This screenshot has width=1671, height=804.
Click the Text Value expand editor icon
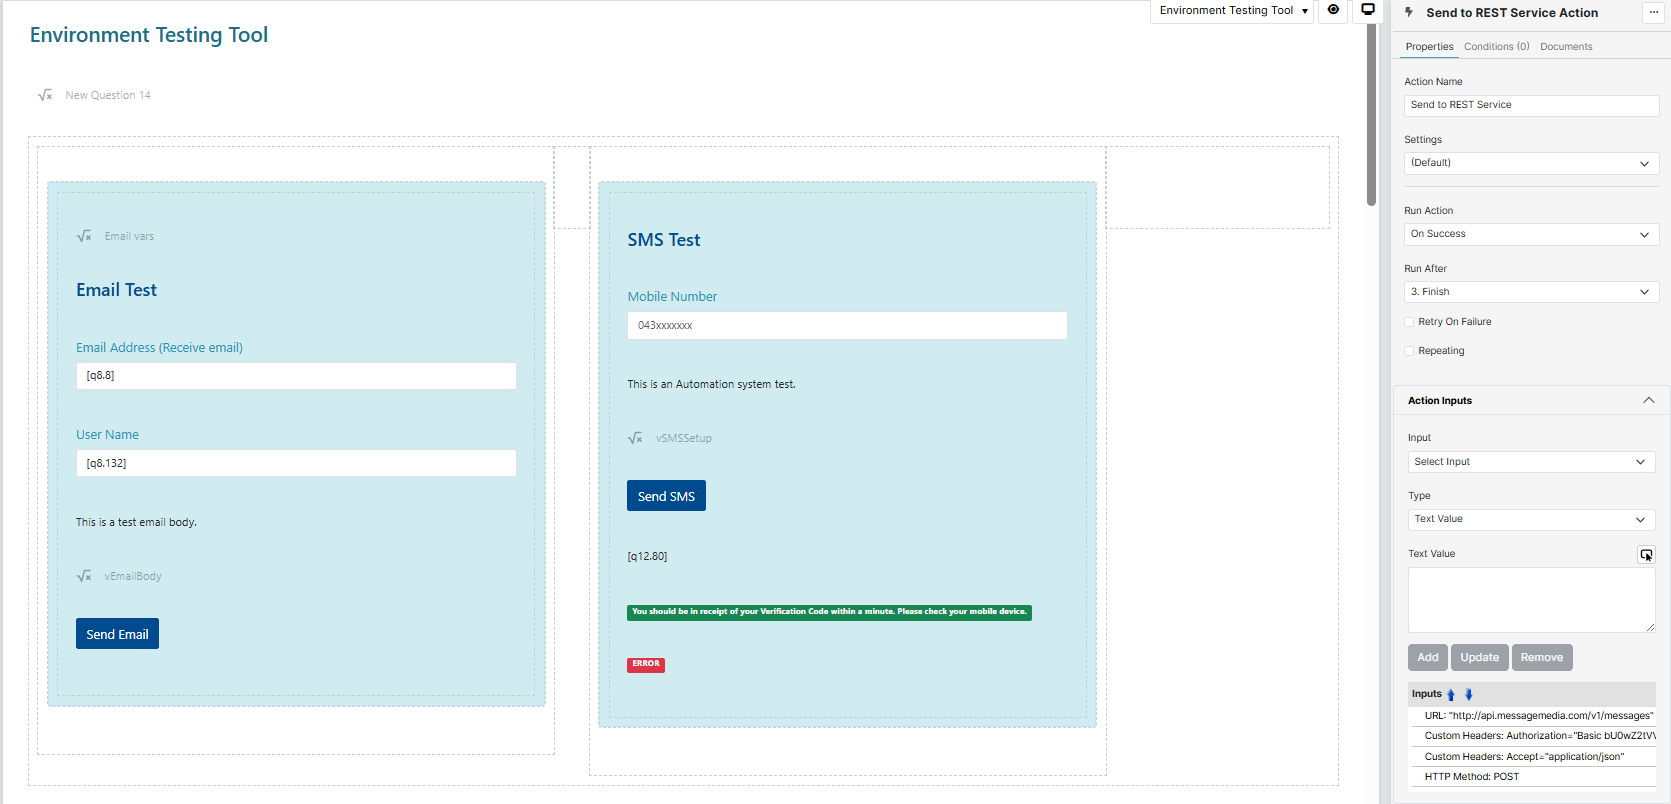point(1646,555)
